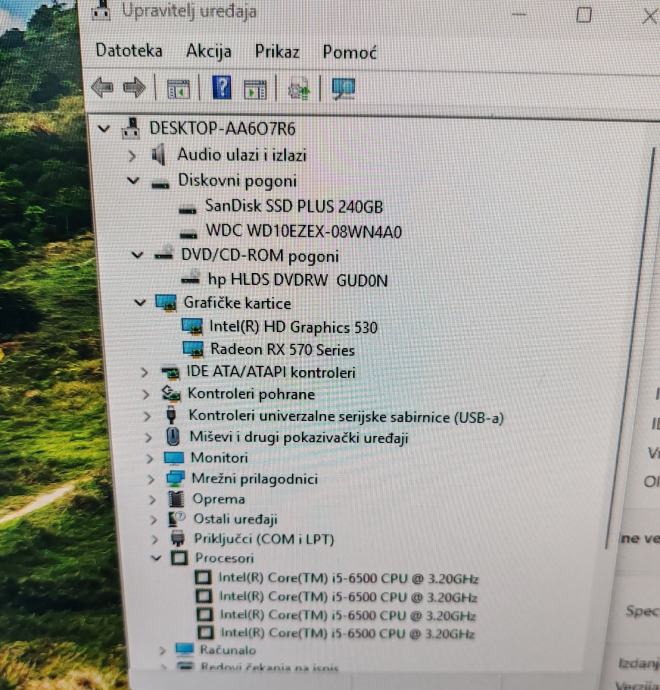The image size is (660, 690).
Task: Expand IDE ATA/ATAPI kontroleri category
Action: click(144, 373)
